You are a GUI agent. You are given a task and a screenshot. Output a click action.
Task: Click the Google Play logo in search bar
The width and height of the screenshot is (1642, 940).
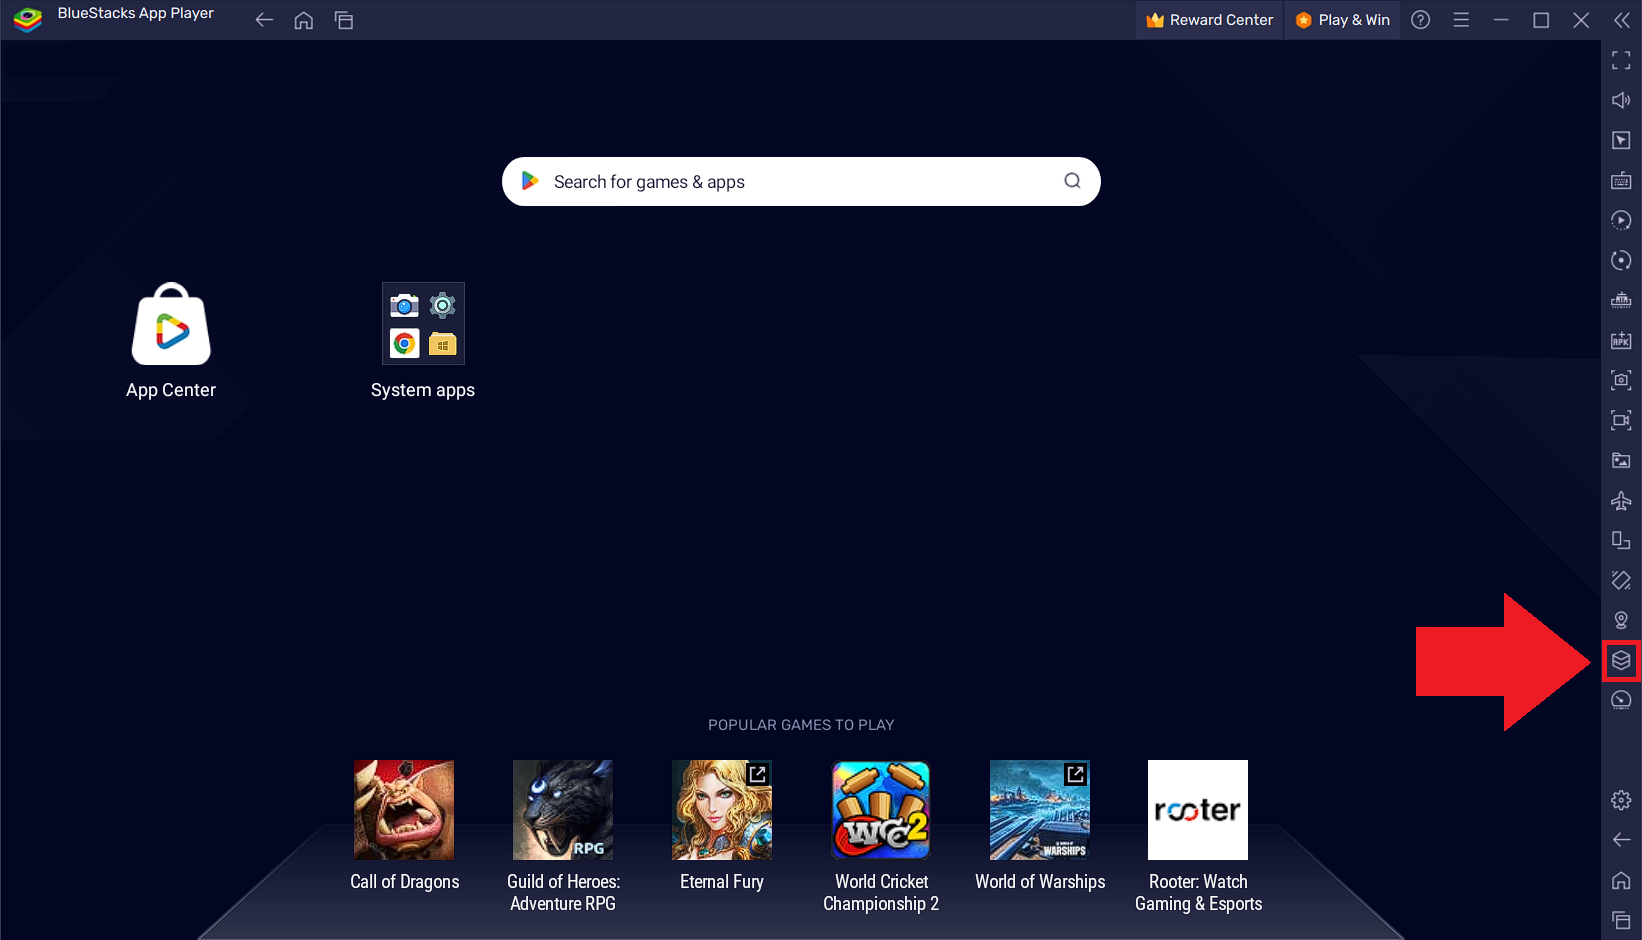click(530, 181)
